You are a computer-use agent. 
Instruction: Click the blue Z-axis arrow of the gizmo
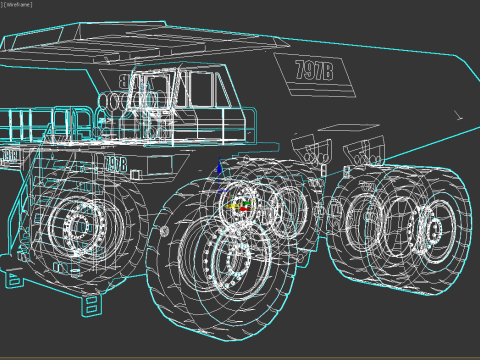tap(219, 167)
